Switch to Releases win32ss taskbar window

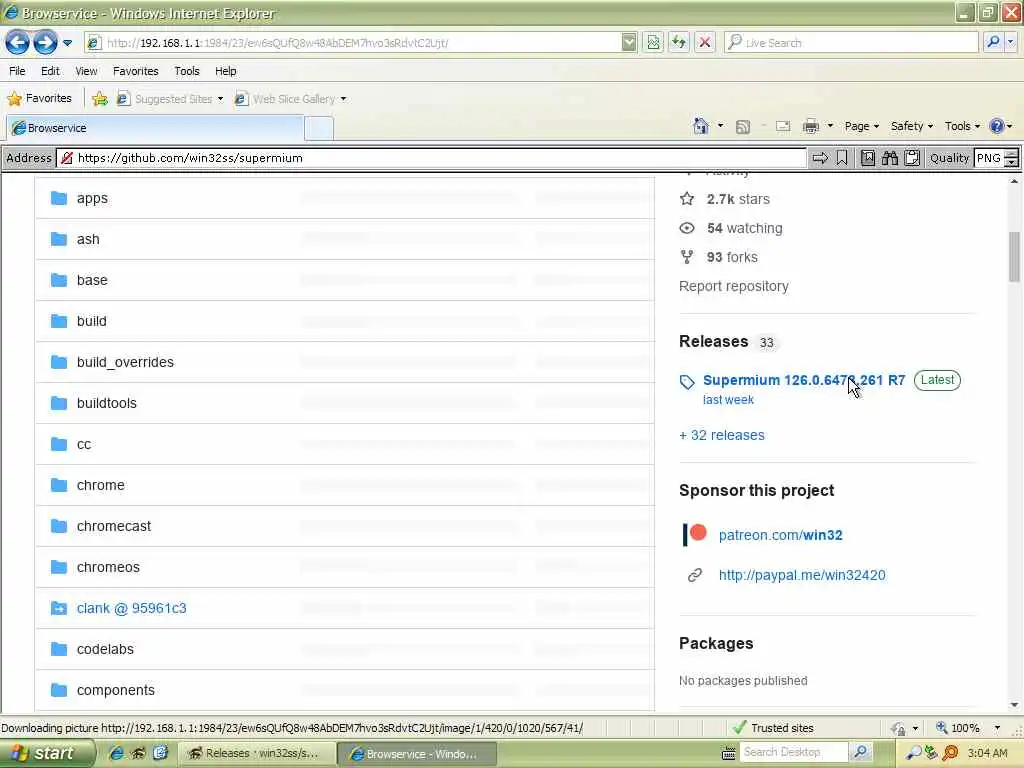(x=256, y=754)
